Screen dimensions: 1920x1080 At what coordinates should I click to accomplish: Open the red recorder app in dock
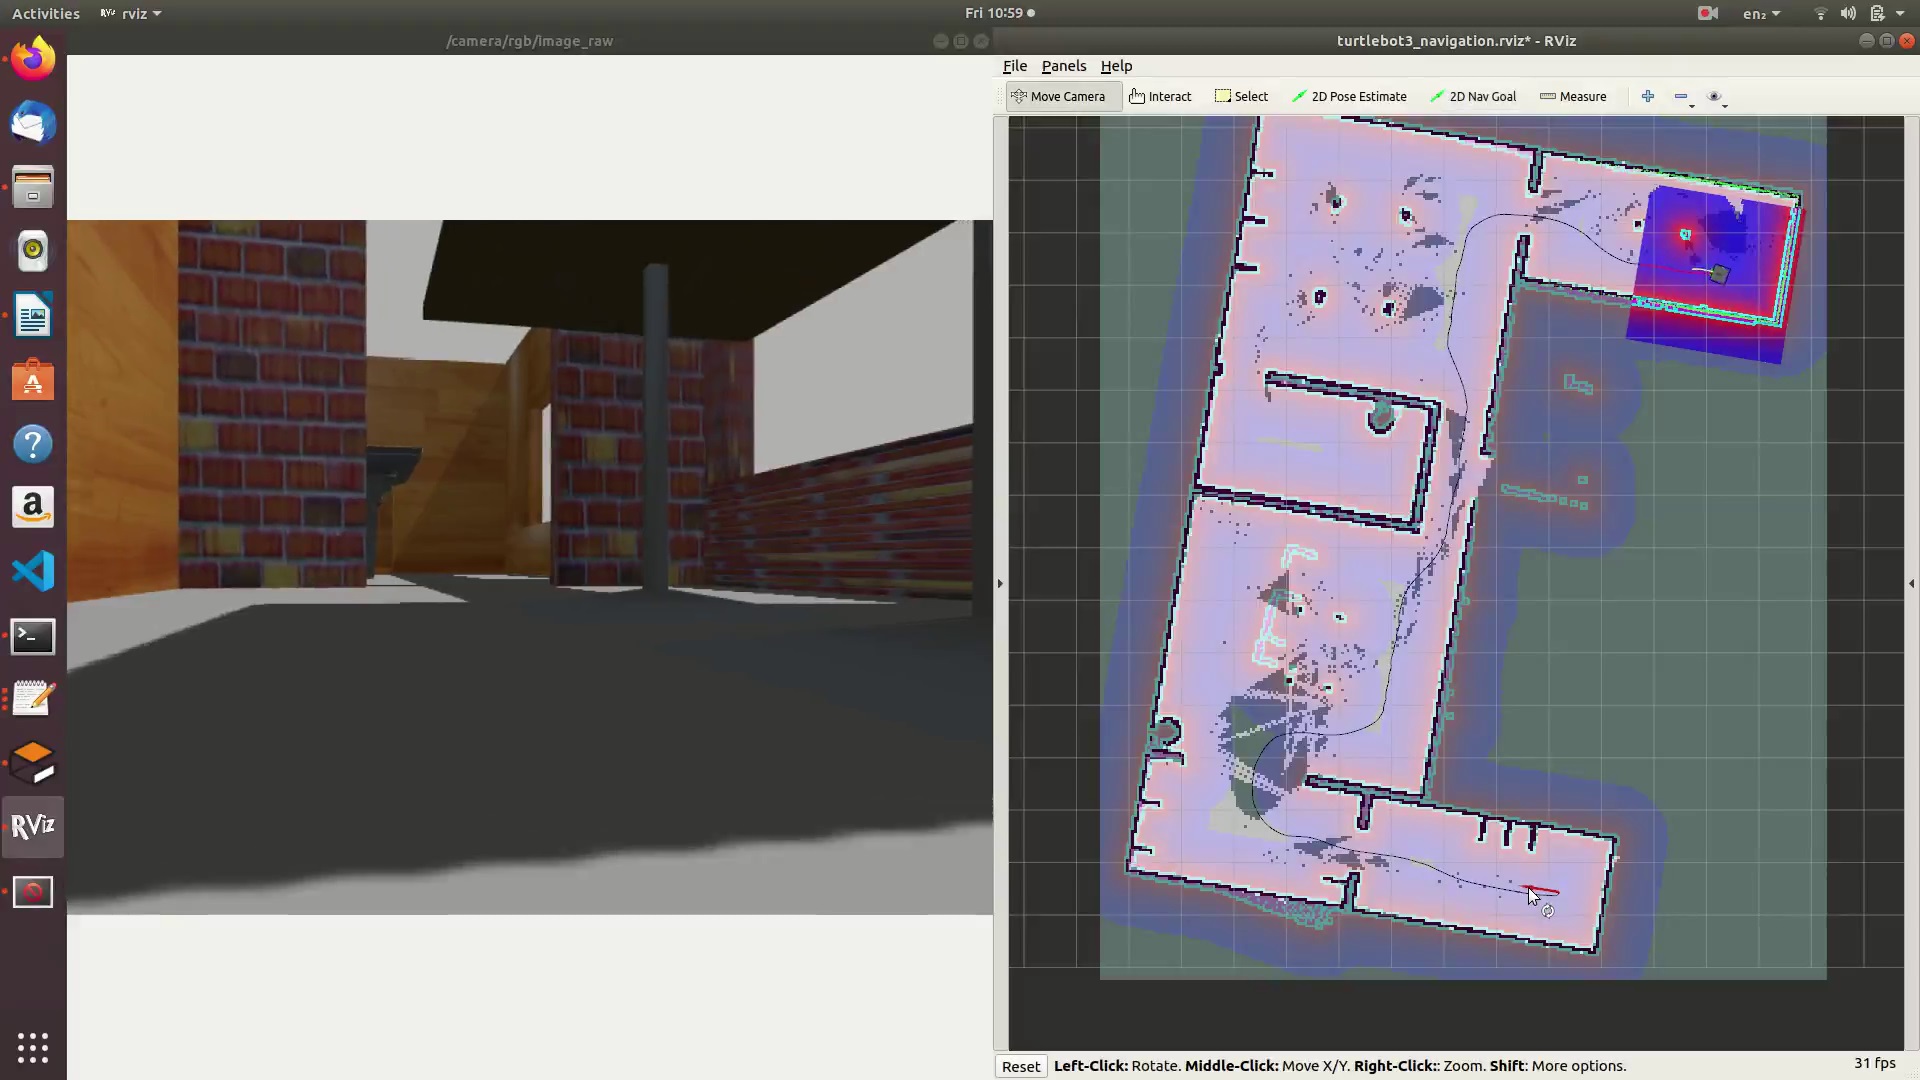pos(33,891)
